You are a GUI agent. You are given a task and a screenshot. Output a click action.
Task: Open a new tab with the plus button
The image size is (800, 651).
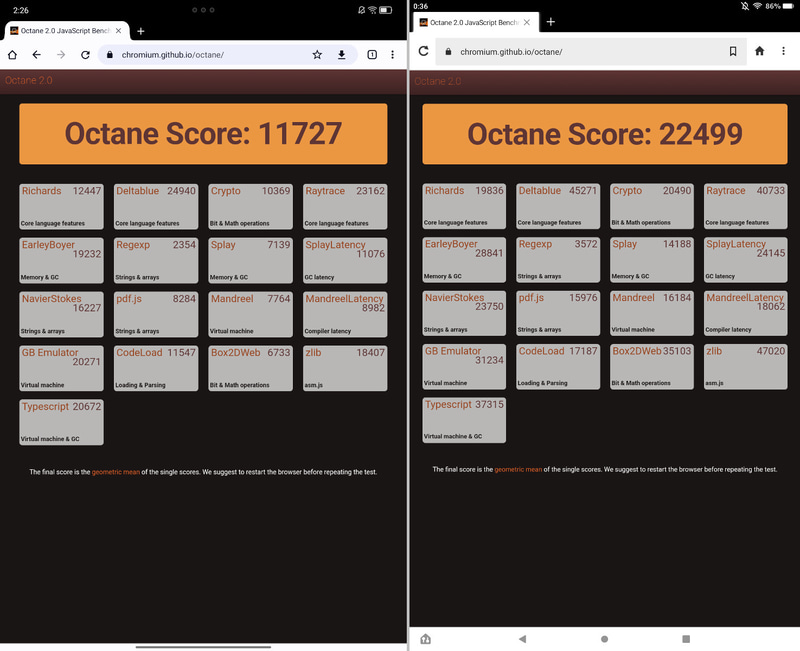coord(140,30)
